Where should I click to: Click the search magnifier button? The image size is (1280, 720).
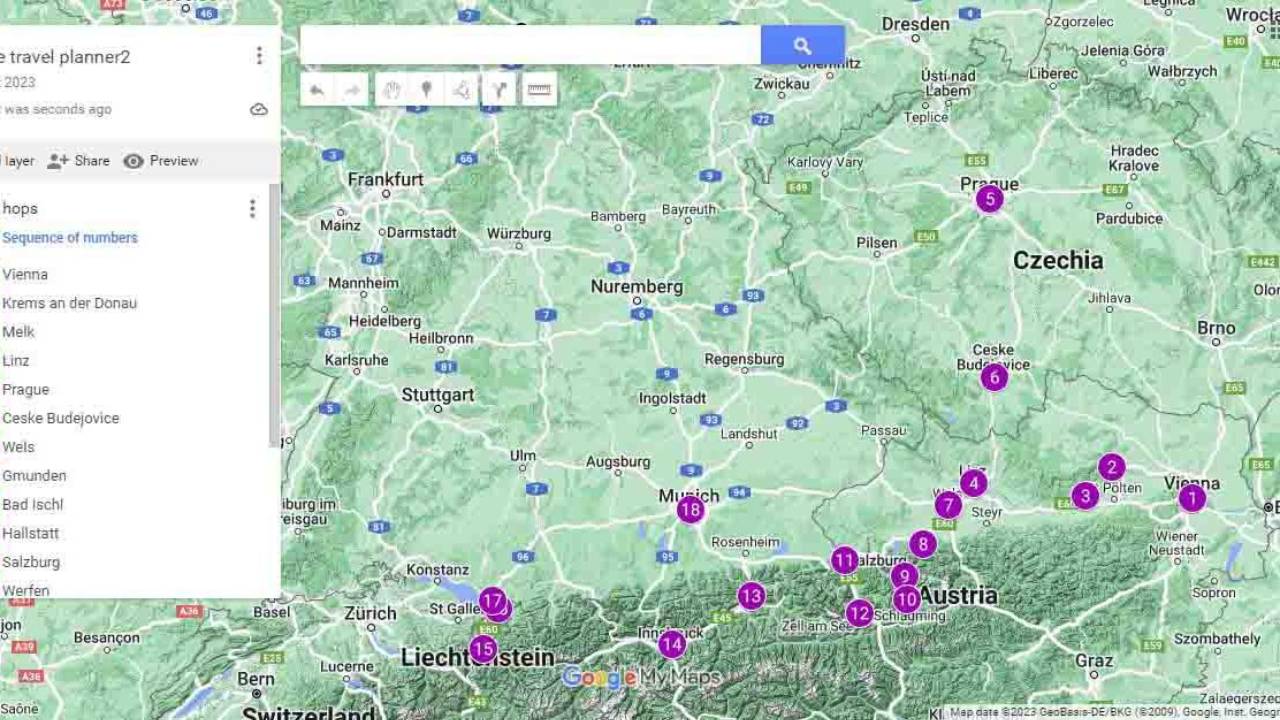(802, 44)
